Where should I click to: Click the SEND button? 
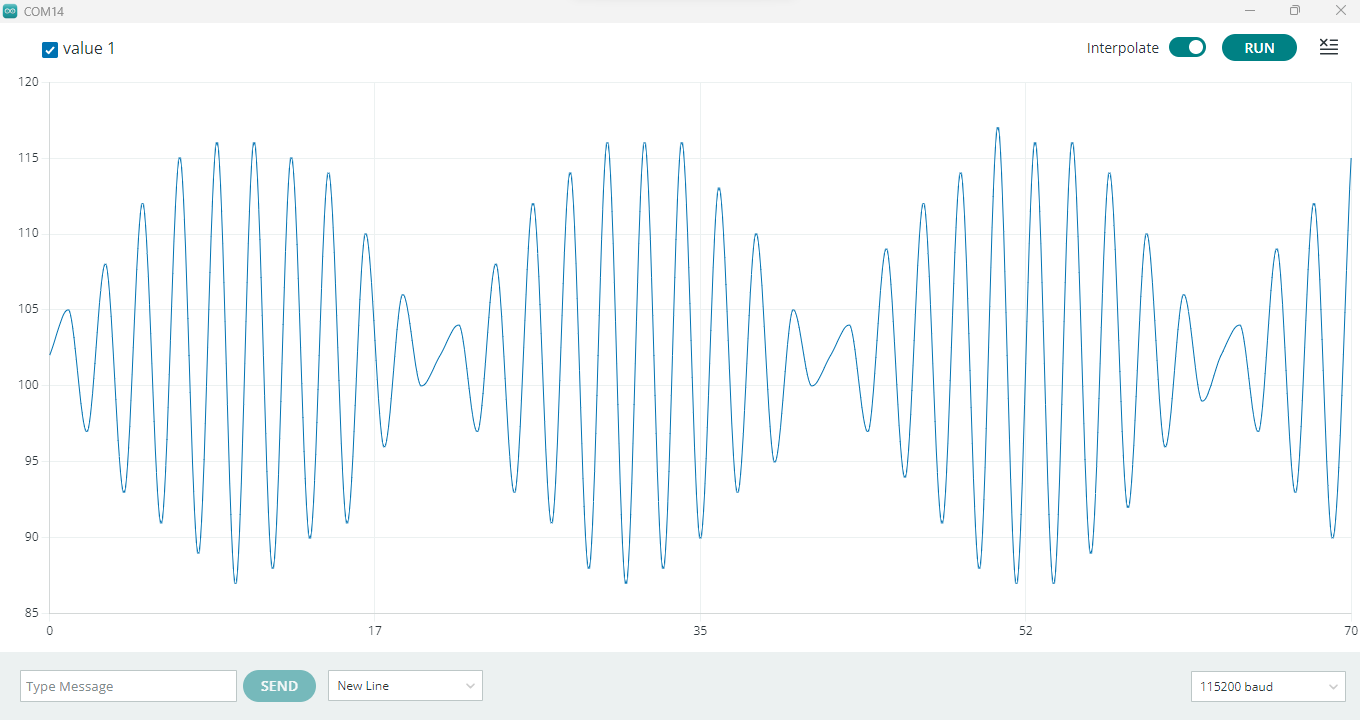pos(279,686)
